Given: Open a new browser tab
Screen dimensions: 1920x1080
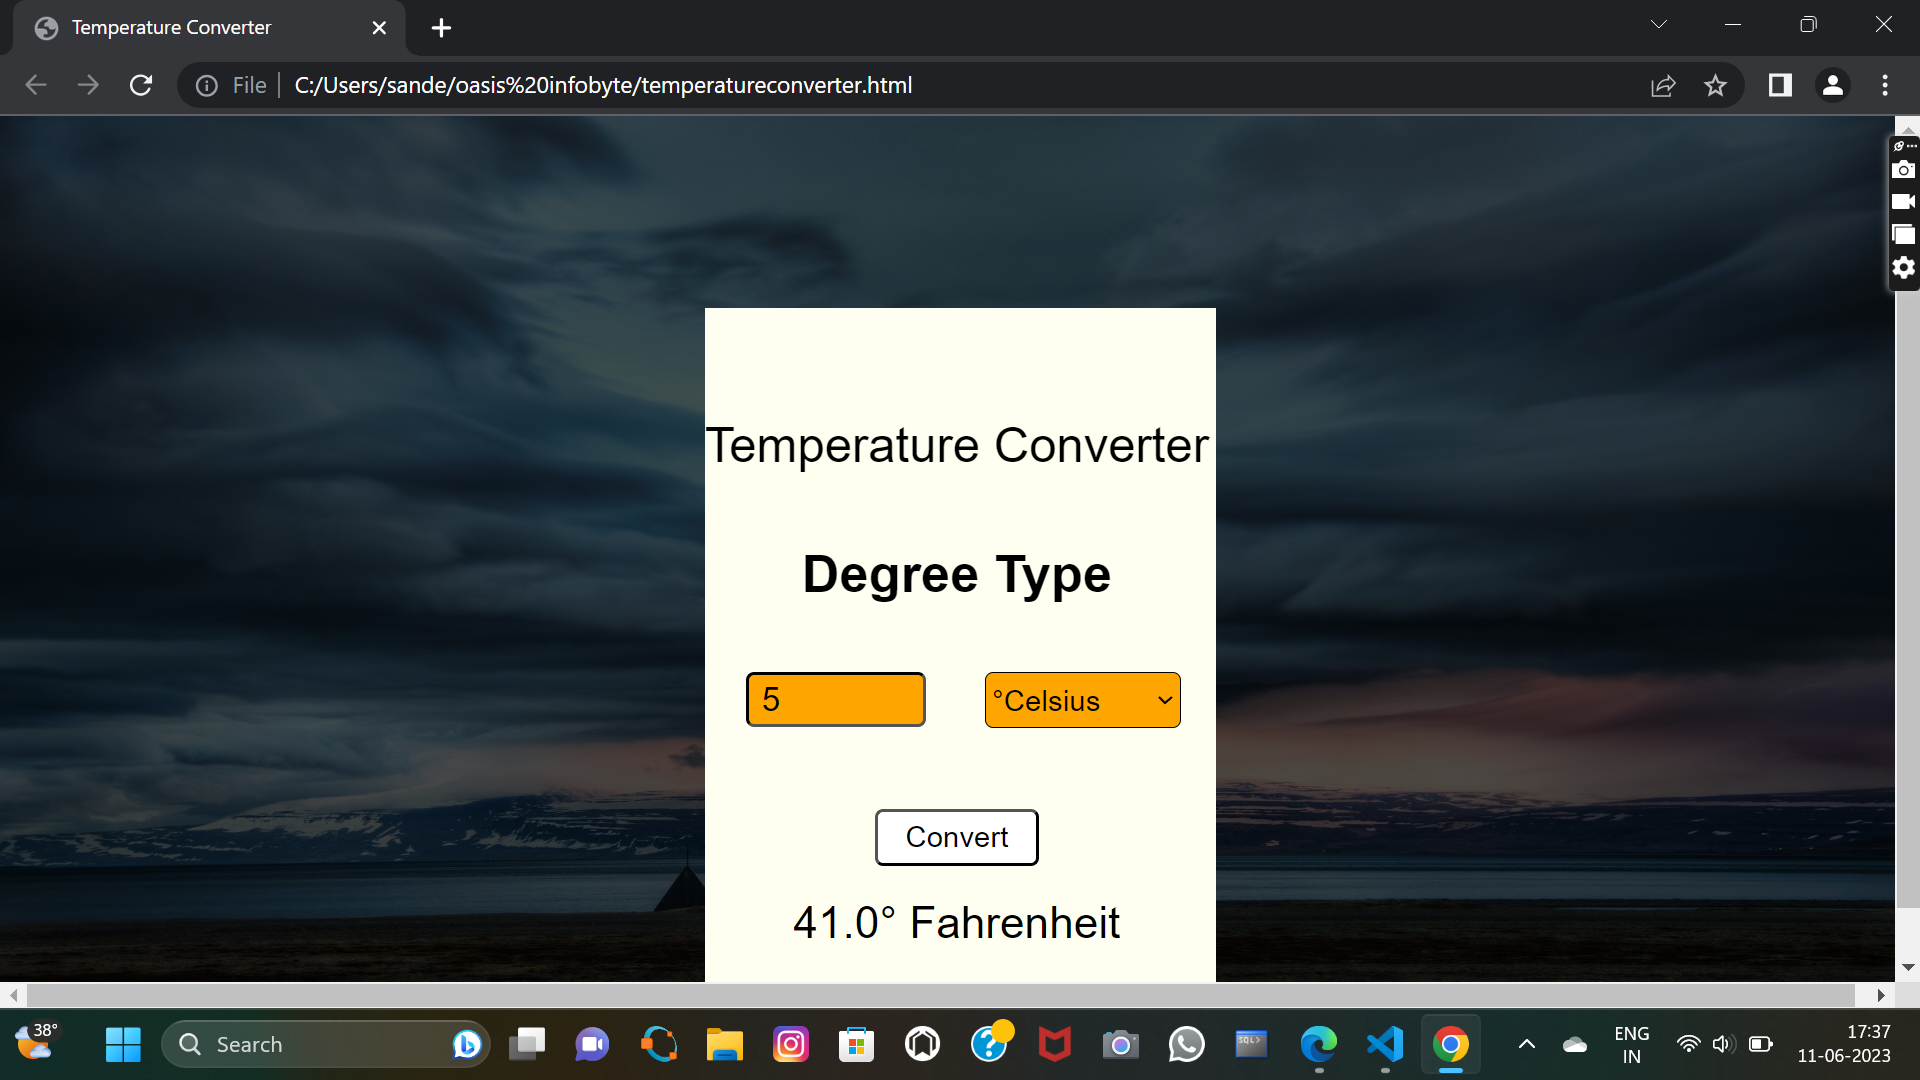Looking at the screenshot, I should click(440, 27).
